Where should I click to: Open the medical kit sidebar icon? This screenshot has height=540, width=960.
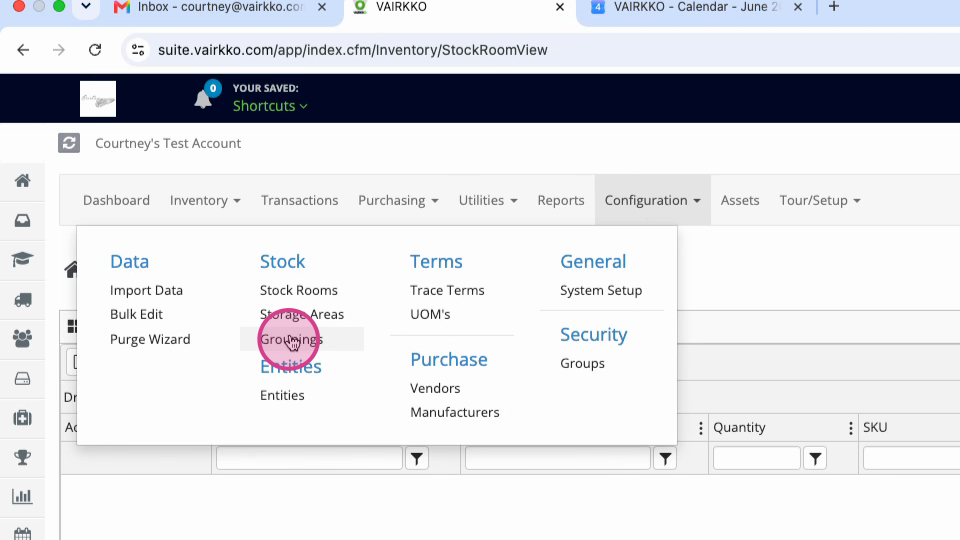click(x=23, y=418)
